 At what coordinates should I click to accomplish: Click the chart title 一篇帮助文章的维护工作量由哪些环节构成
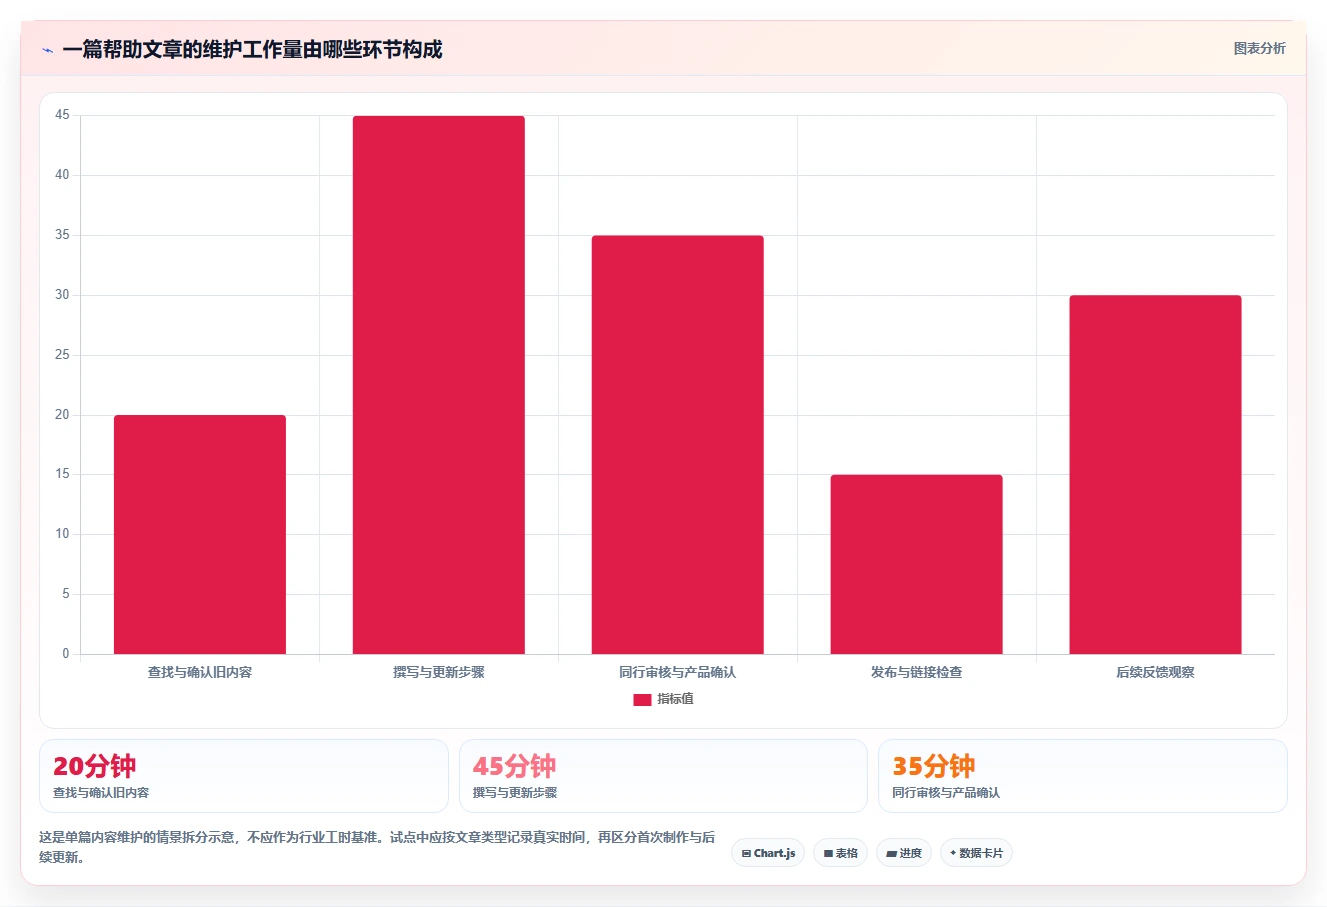[x=252, y=49]
